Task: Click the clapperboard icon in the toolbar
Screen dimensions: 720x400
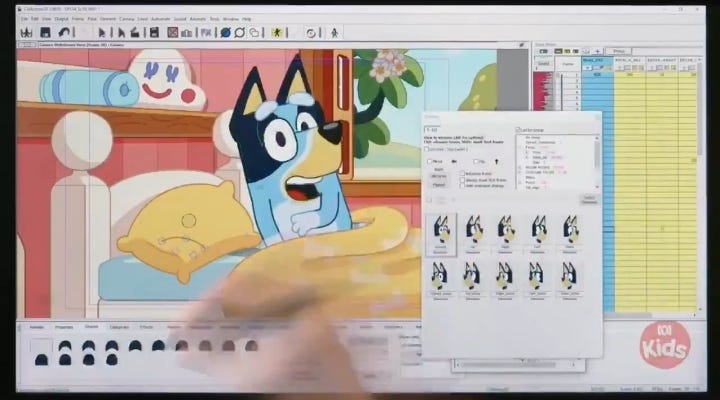Action: 135,33
